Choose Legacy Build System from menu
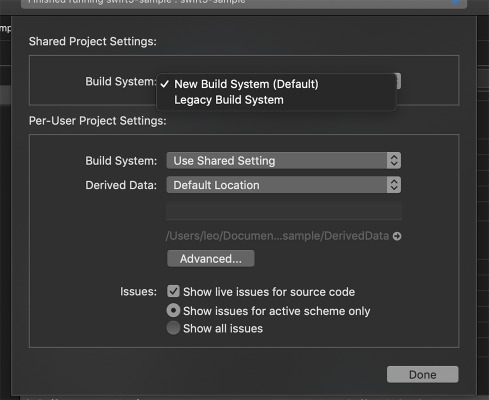The height and width of the screenshot is (400, 489). point(276,100)
